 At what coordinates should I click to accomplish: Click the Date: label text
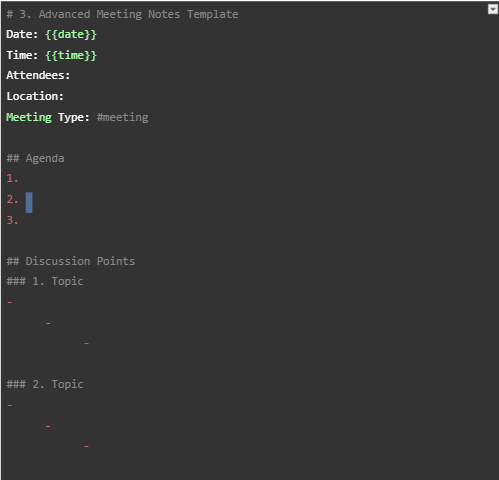[22, 34]
